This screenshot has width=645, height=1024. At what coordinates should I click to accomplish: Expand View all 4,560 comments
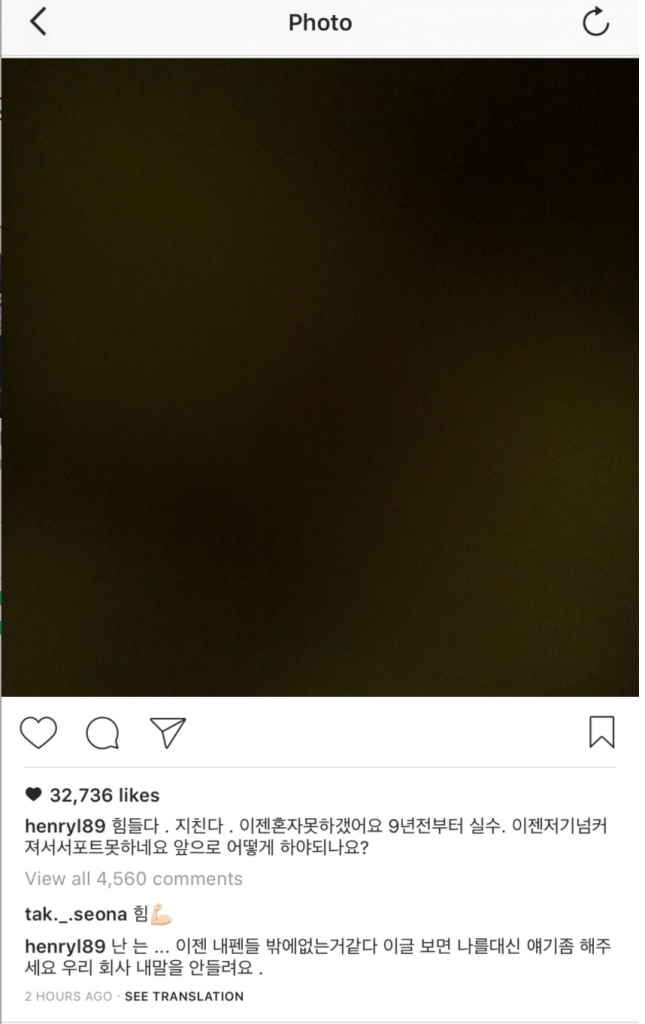coord(134,878)
